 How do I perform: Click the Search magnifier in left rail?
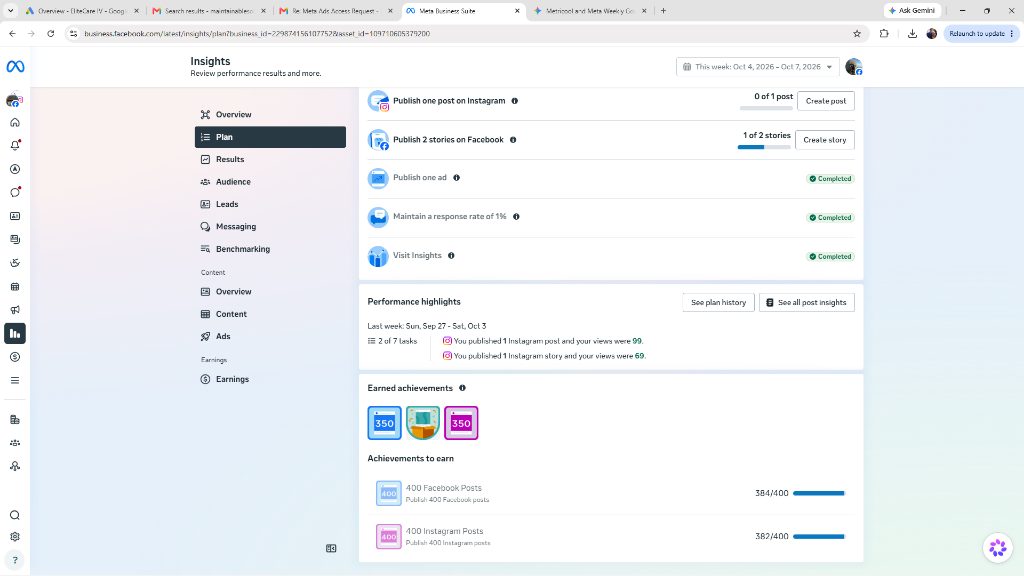pos(15,515)
